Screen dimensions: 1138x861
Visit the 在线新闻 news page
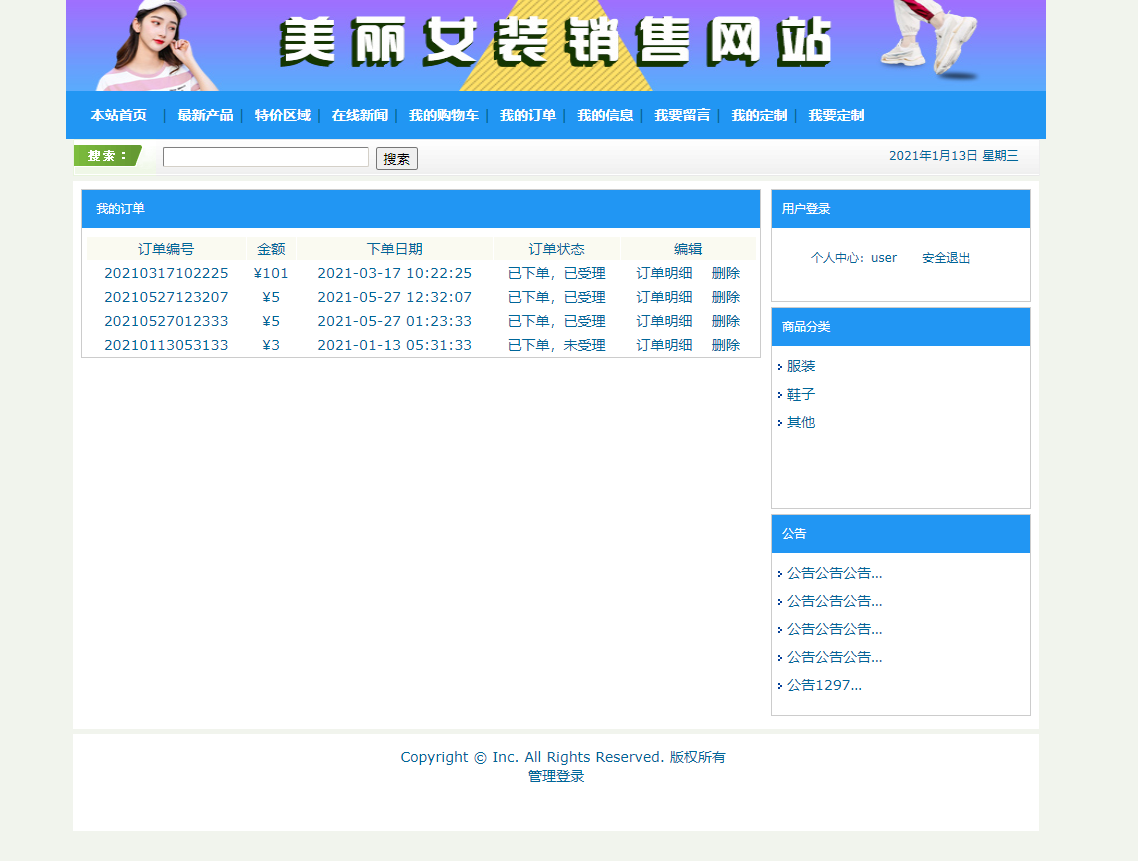pos(357,115)
